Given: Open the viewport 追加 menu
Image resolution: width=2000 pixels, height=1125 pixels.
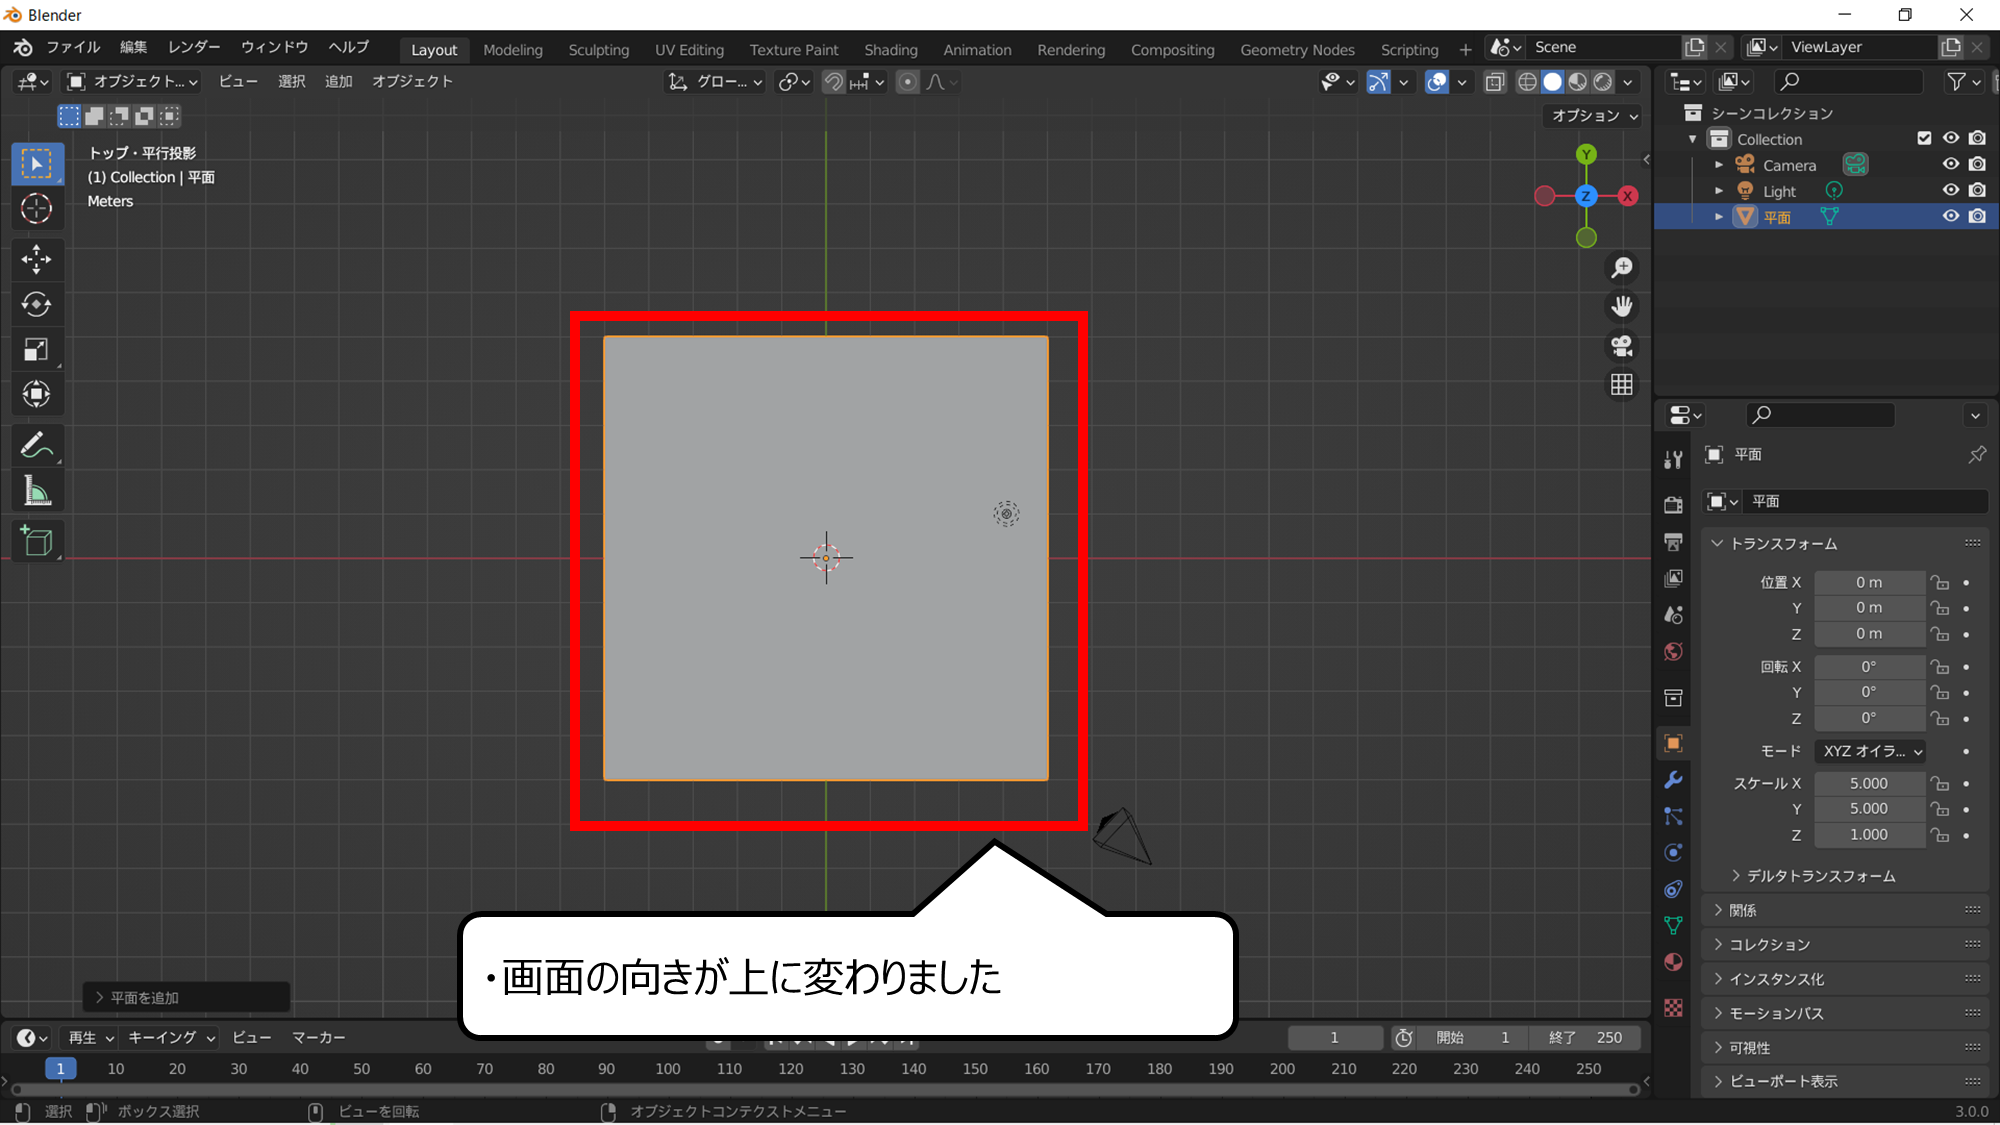Looking at the screenshot, I should pyautogui.click(x=339, y=82).
